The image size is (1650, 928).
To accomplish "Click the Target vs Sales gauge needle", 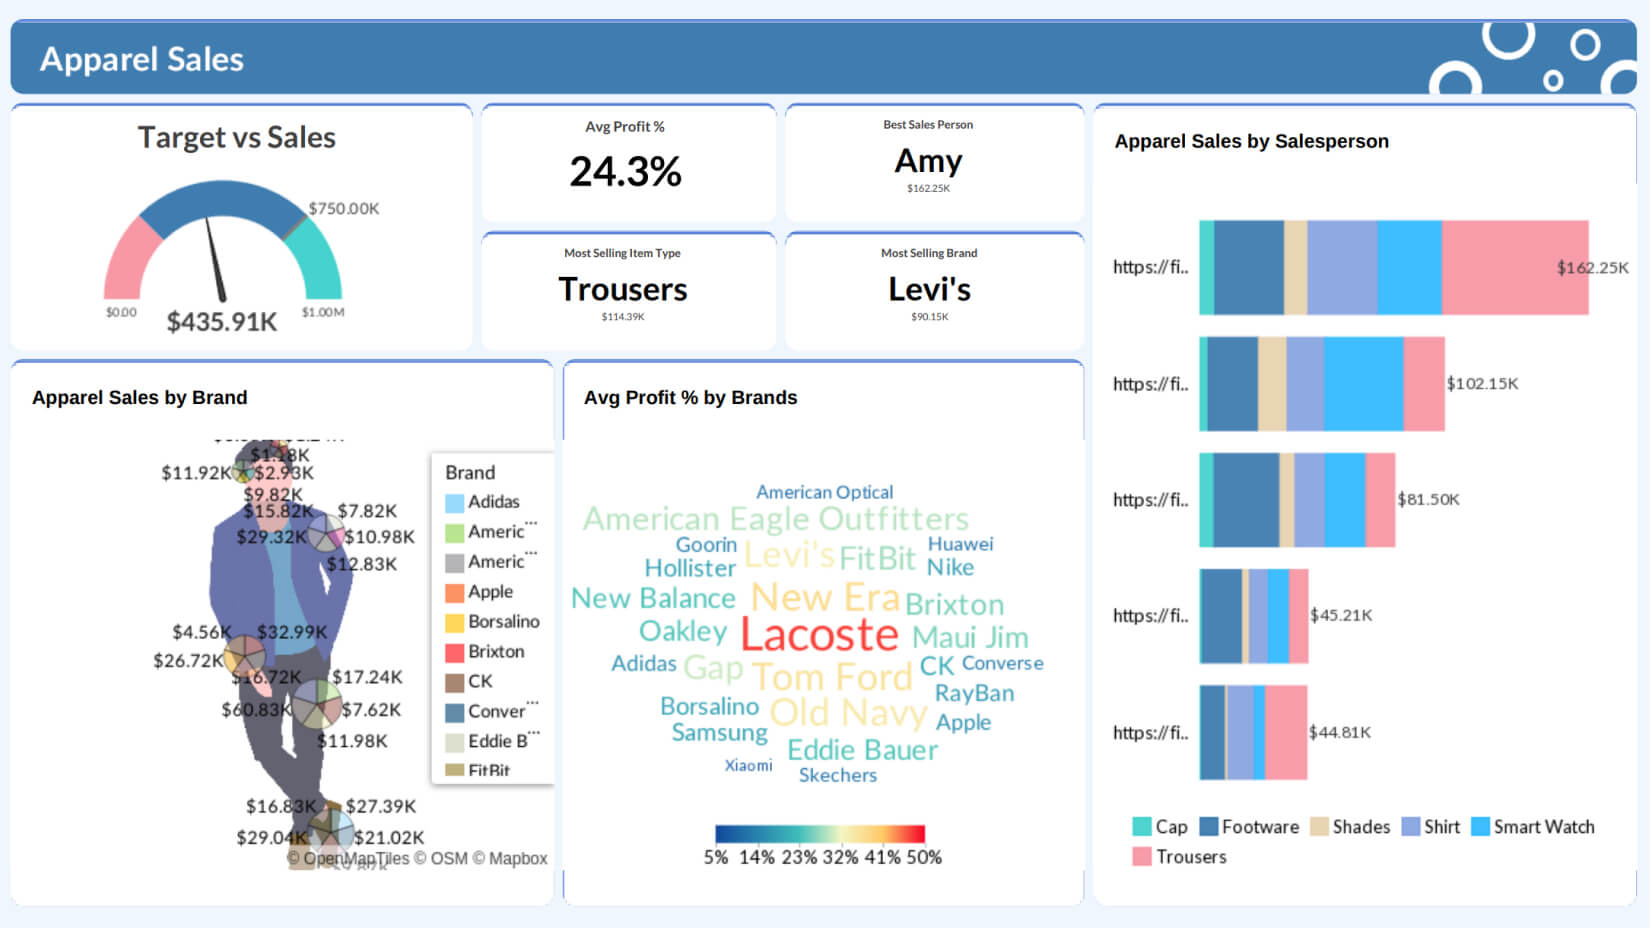I will coord(215,260).
